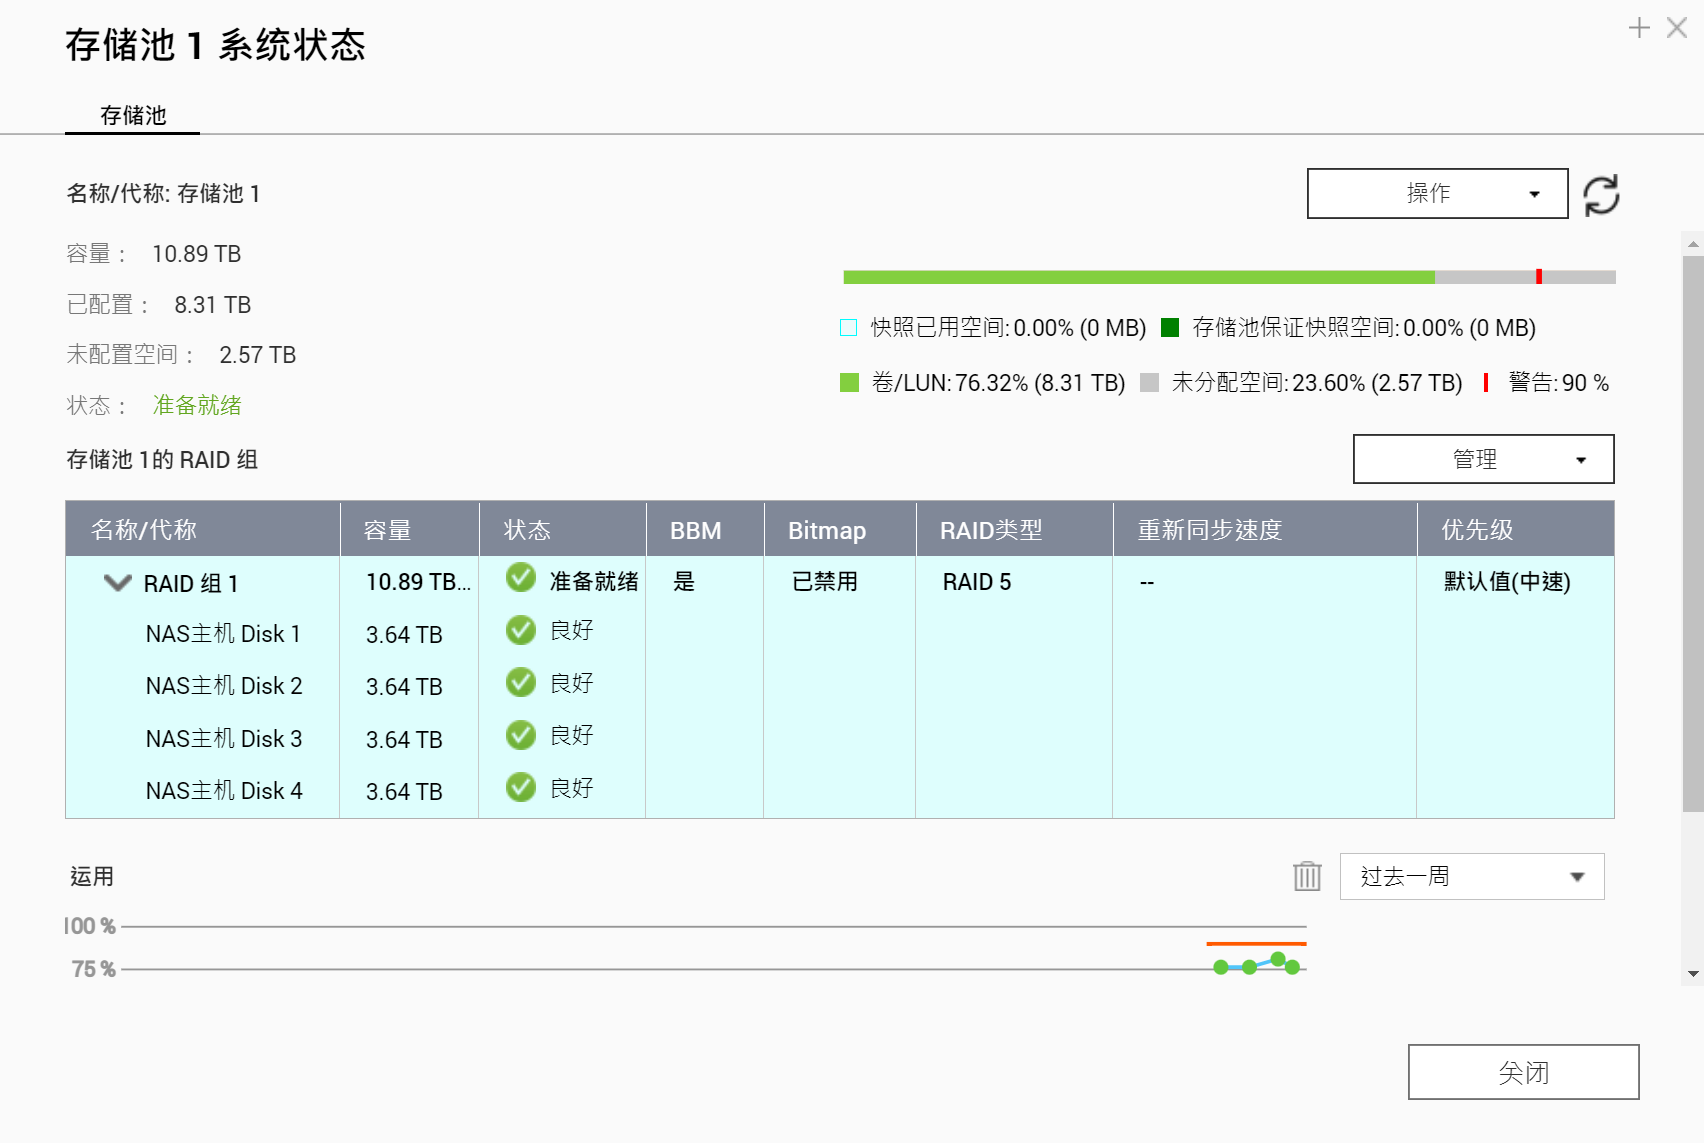The width and height of the screenshot is (1704, 1143).
Task: Open the 操作 dropdown menu
Action: tap(1437, 194)
